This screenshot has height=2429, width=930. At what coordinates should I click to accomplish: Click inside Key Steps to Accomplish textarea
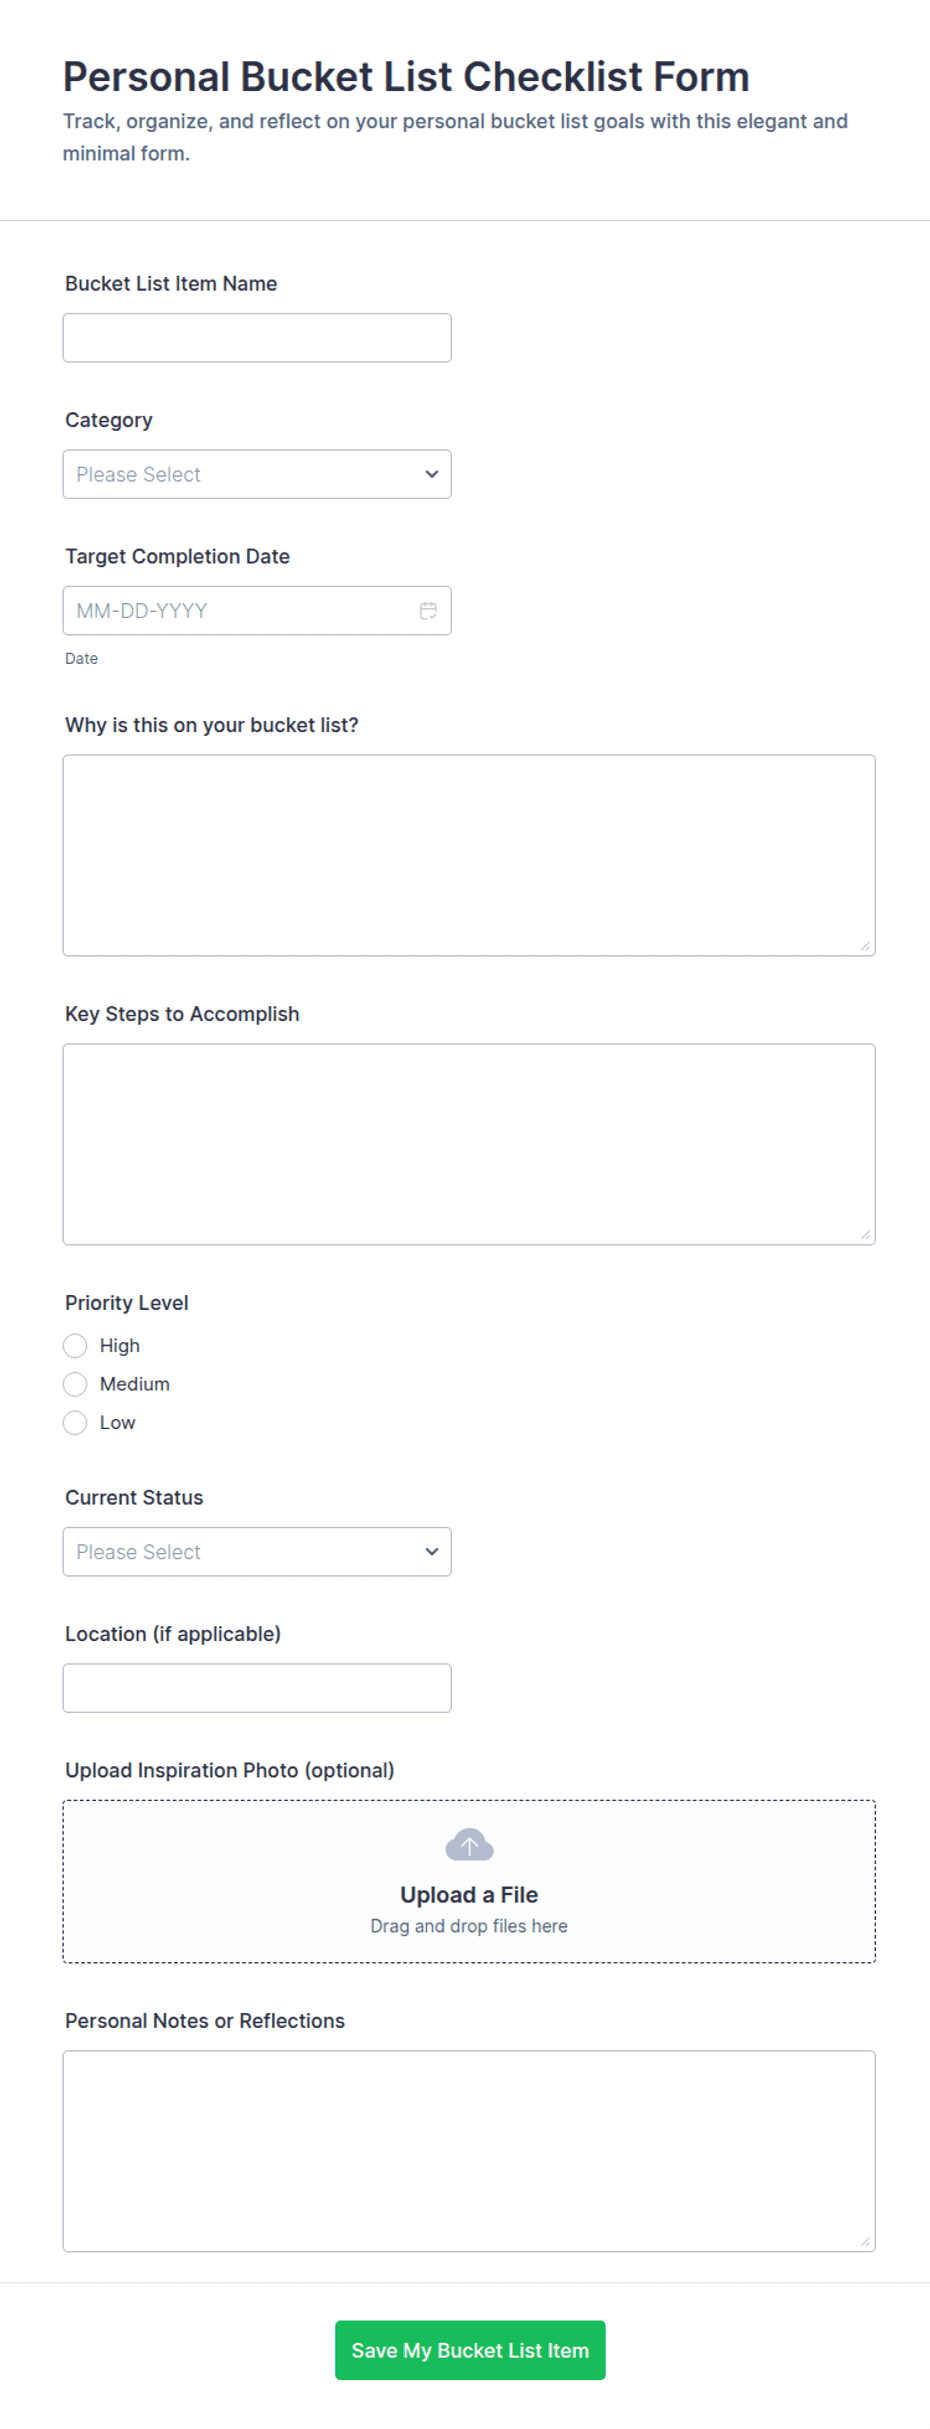pos(469,1145)
